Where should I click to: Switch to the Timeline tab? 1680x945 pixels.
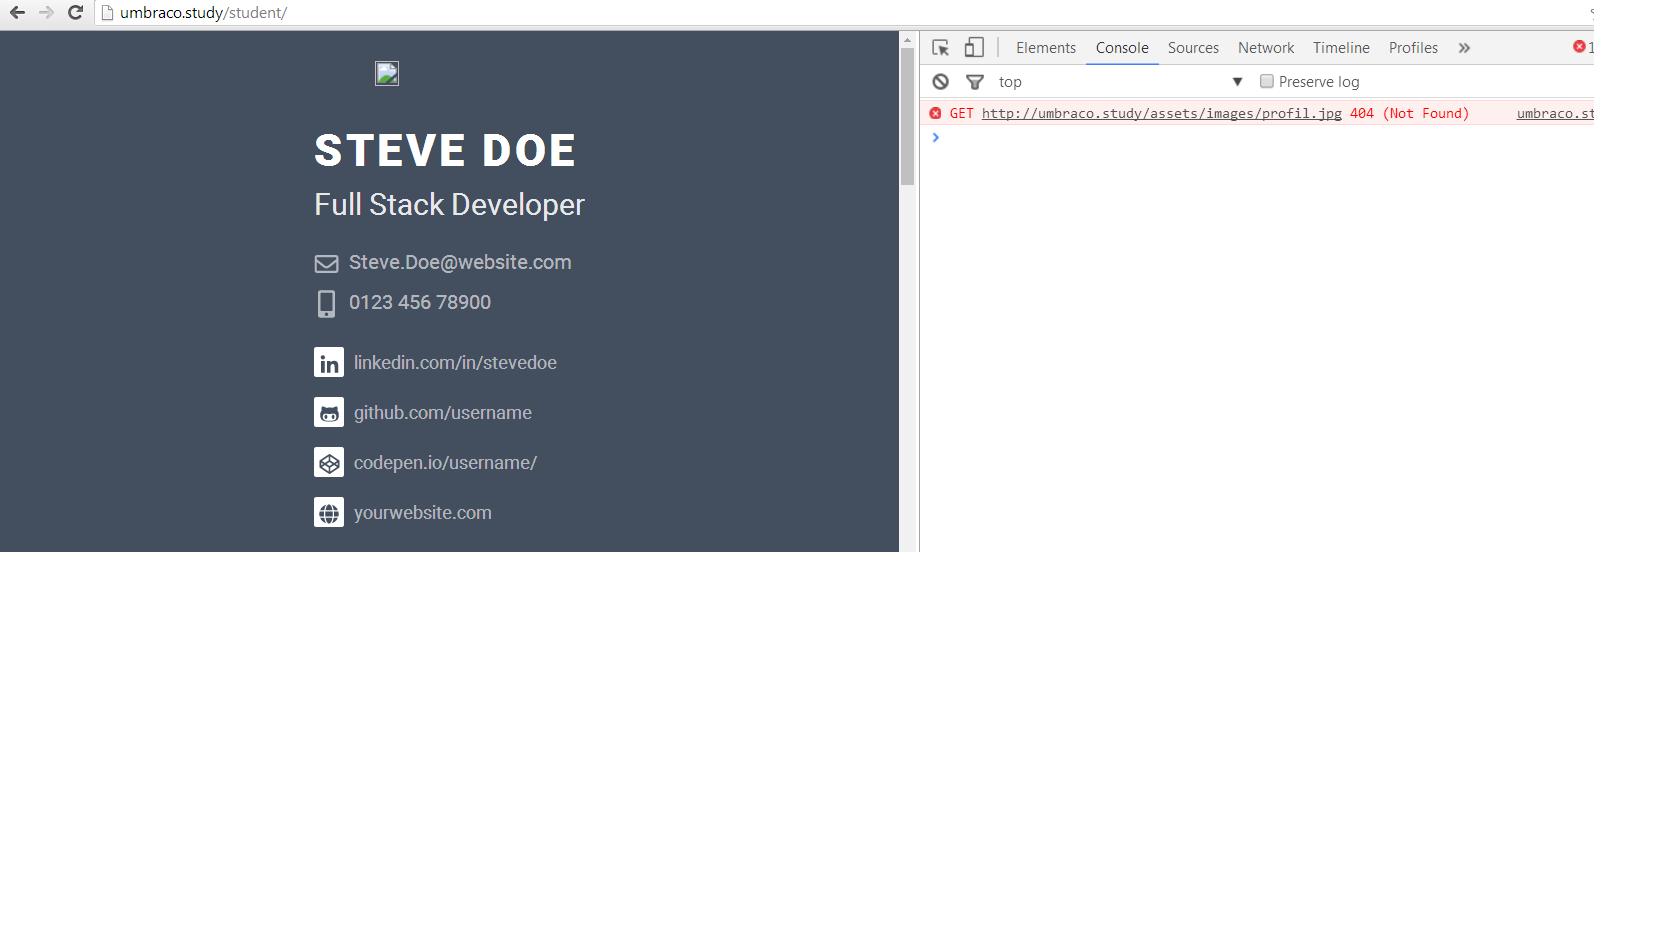[x=1341, y=47]
